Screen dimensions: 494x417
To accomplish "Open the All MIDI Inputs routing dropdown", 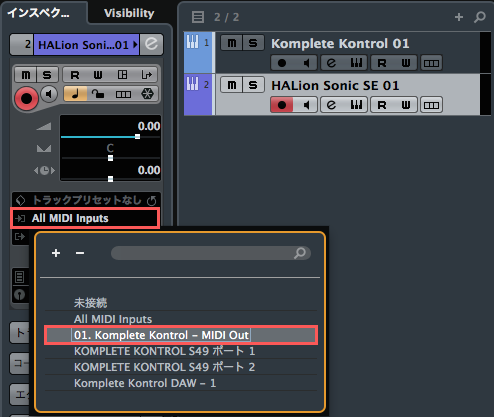I will pos(85,218).
